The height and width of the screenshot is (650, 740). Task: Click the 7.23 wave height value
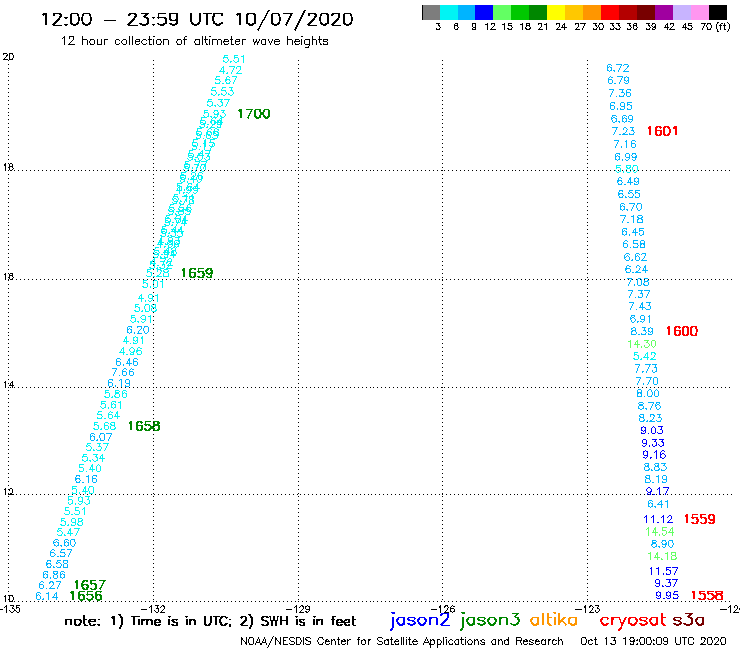(623, 131)
